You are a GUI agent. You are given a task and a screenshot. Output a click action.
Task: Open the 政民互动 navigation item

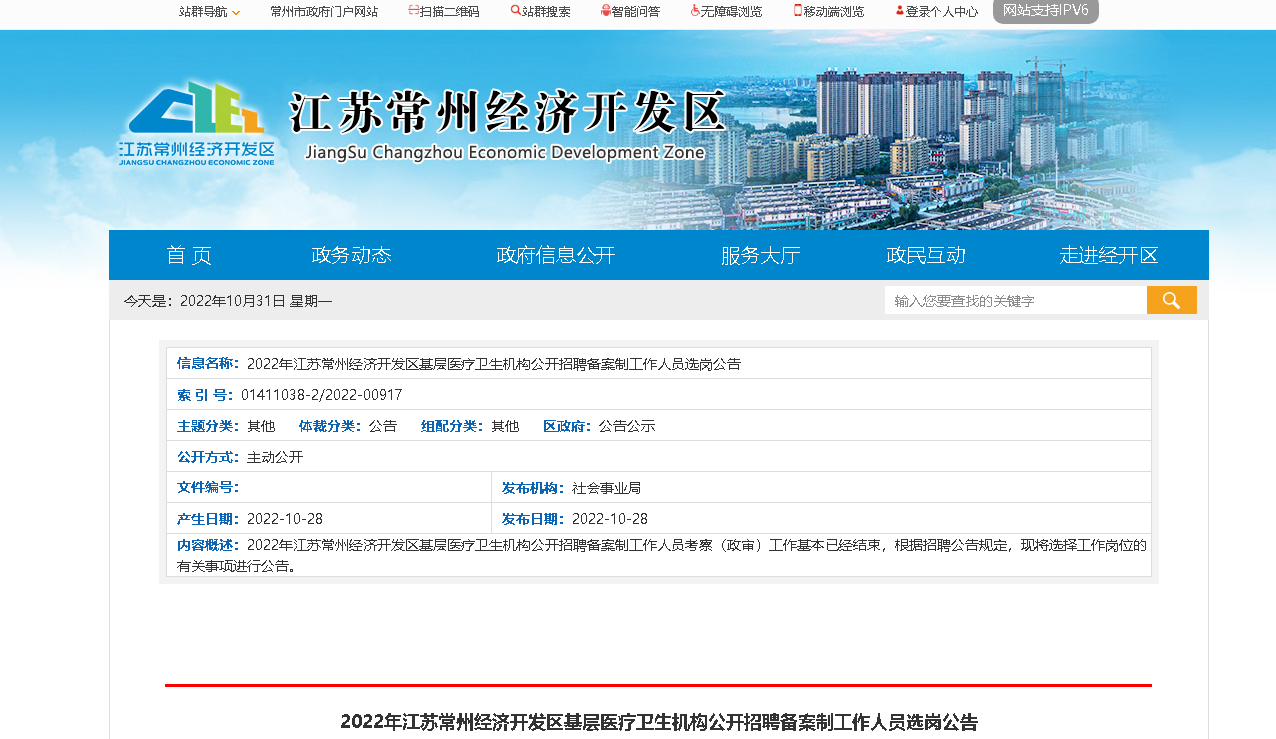926,255
